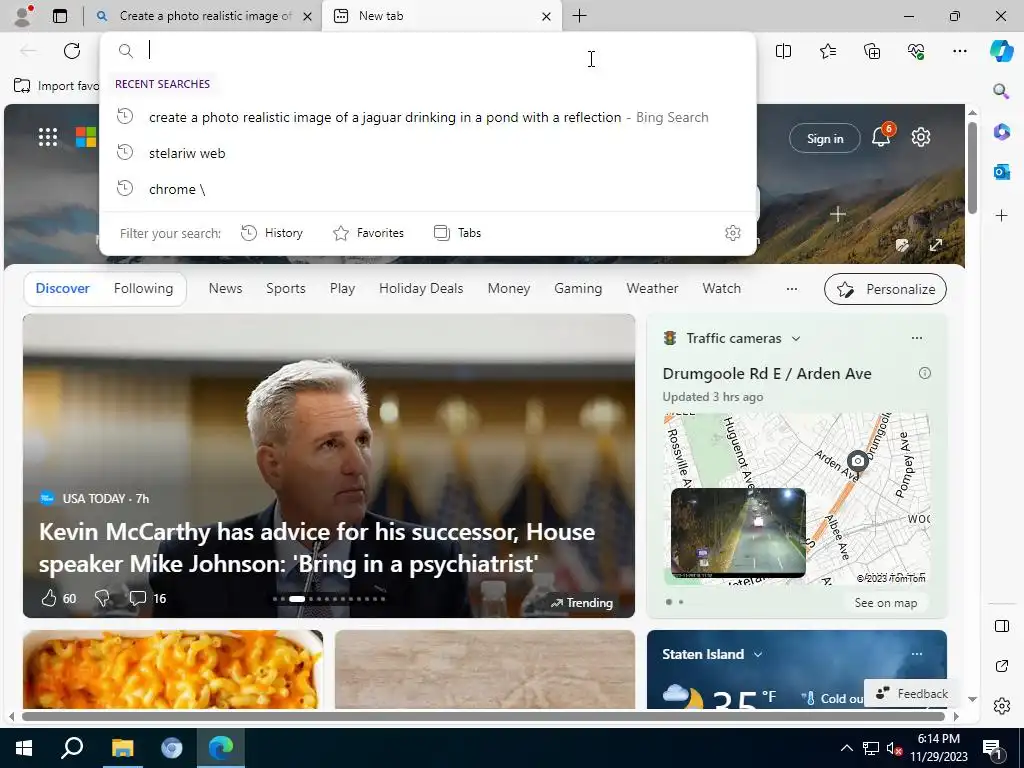Click the Feedback button

pos(912,694)
